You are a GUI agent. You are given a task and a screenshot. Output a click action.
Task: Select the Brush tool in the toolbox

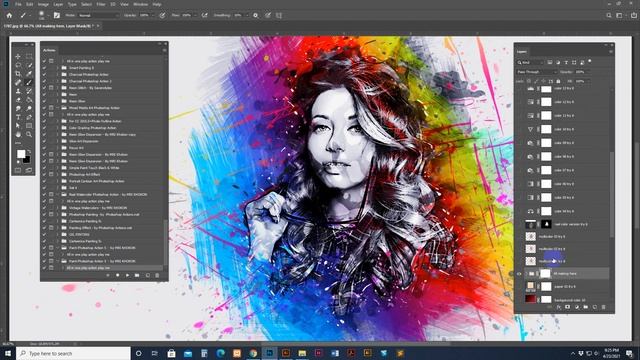click(x=29, y=82)
